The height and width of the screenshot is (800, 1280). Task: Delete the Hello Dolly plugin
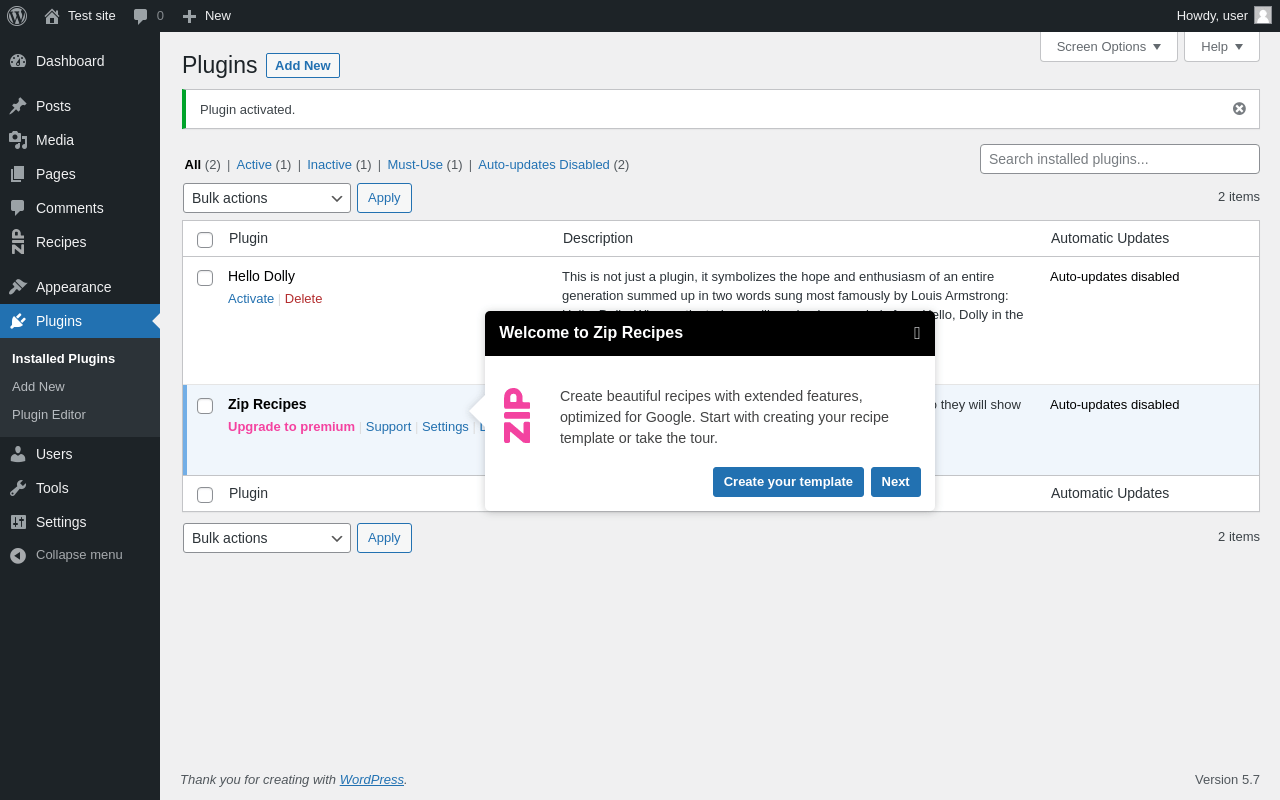click(x=304, y=299)
